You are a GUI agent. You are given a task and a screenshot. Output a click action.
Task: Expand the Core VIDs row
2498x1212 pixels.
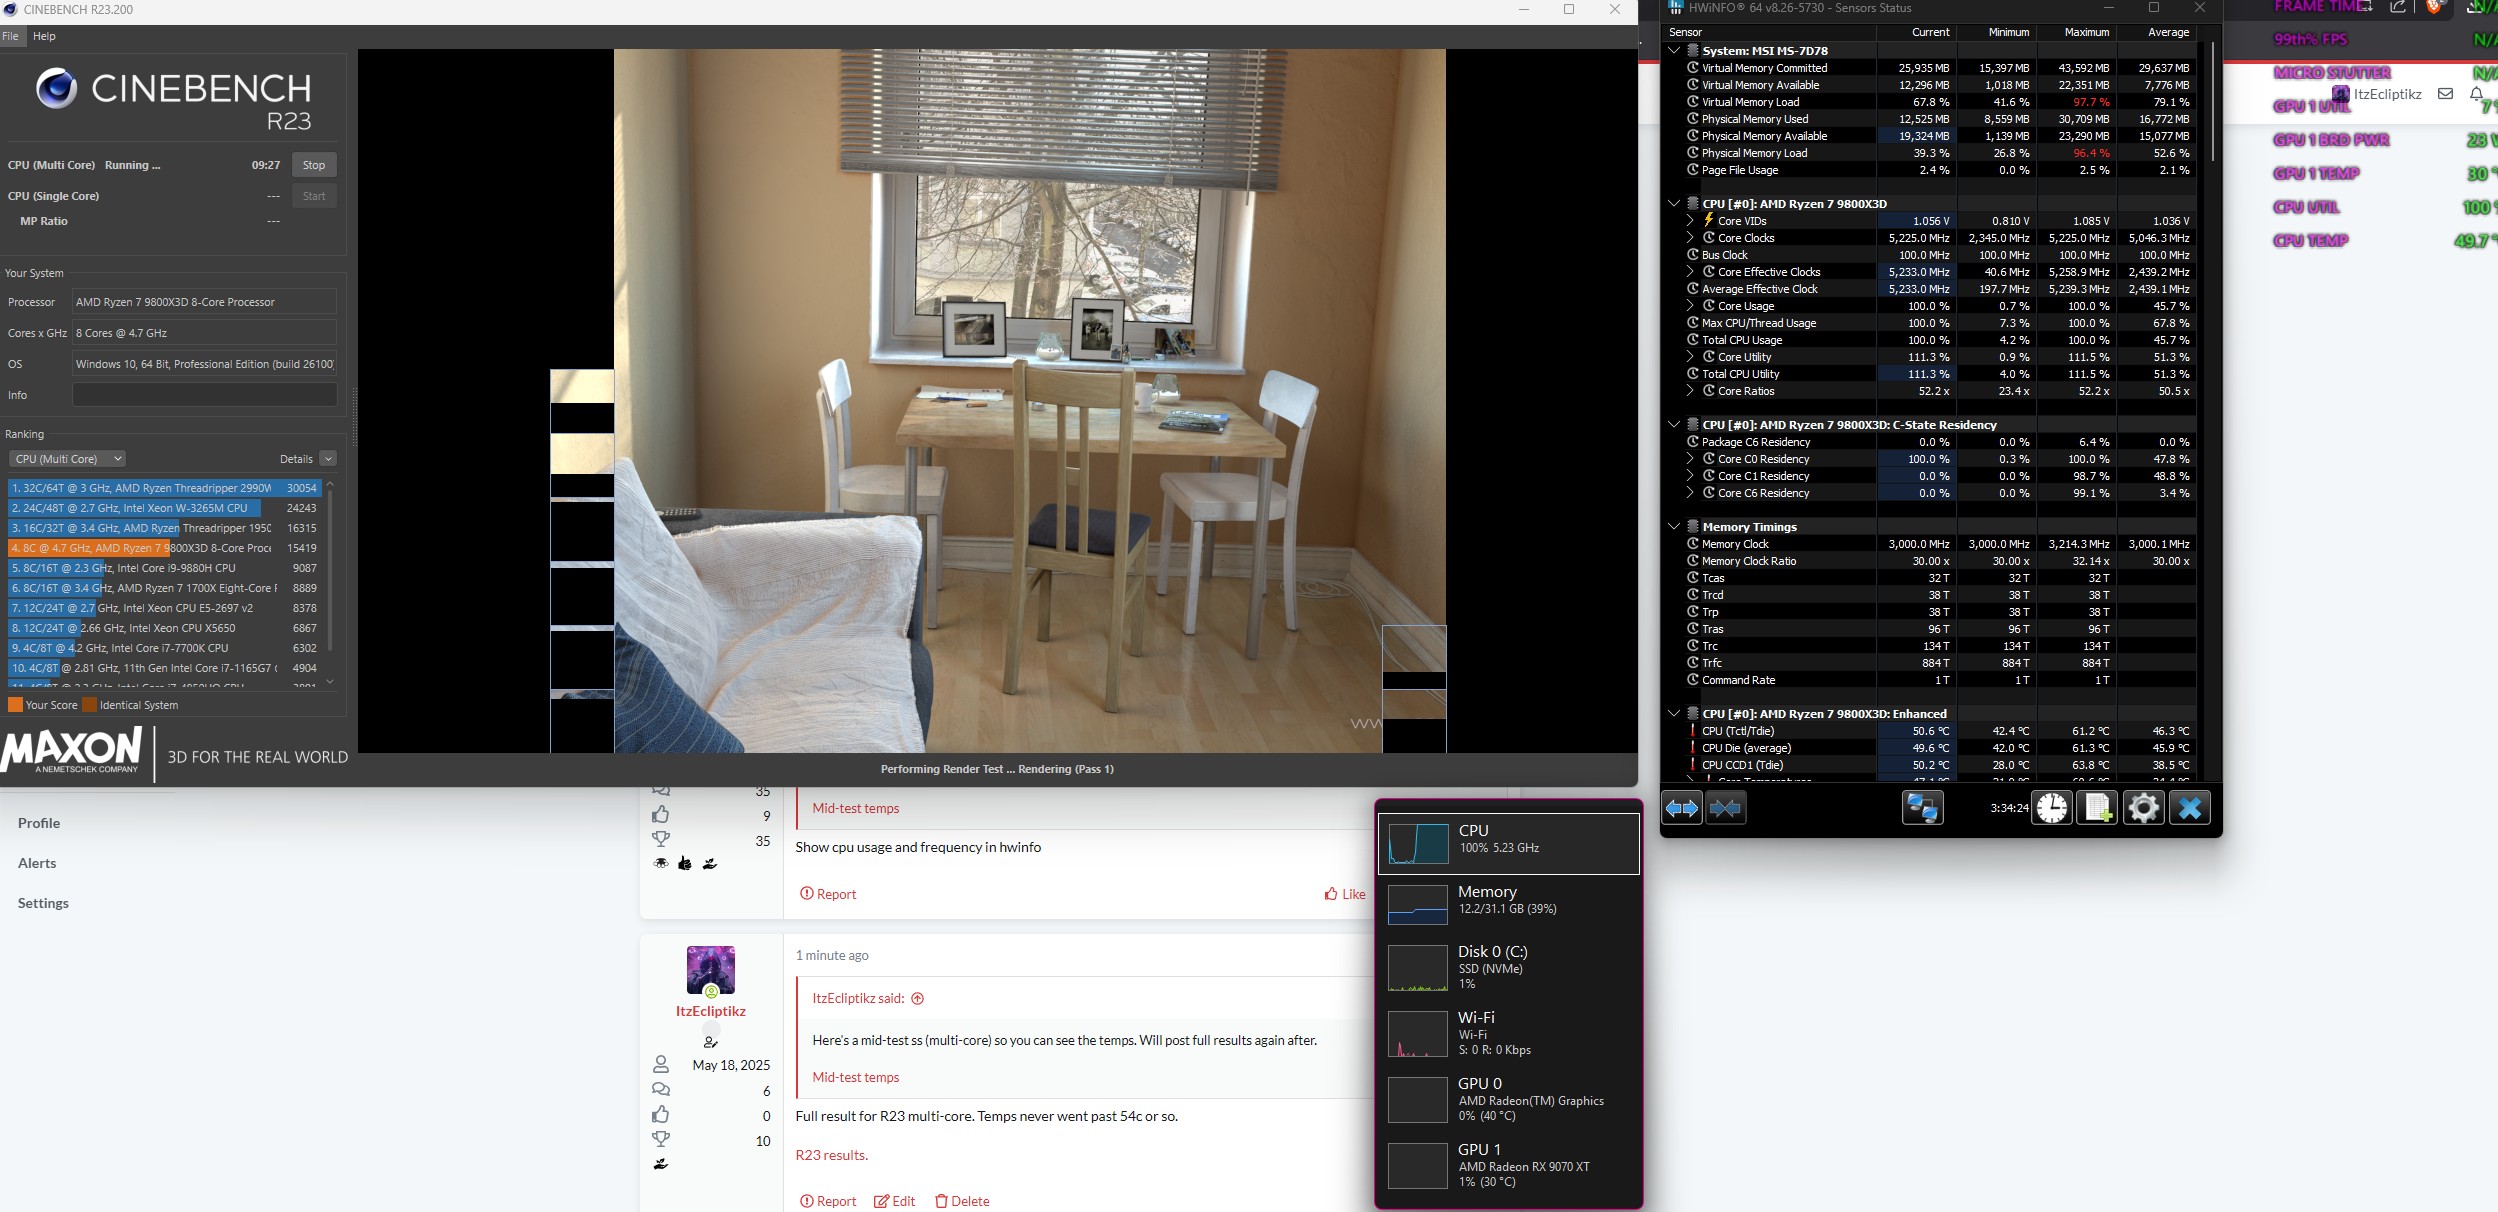[x=1691, y=221]
